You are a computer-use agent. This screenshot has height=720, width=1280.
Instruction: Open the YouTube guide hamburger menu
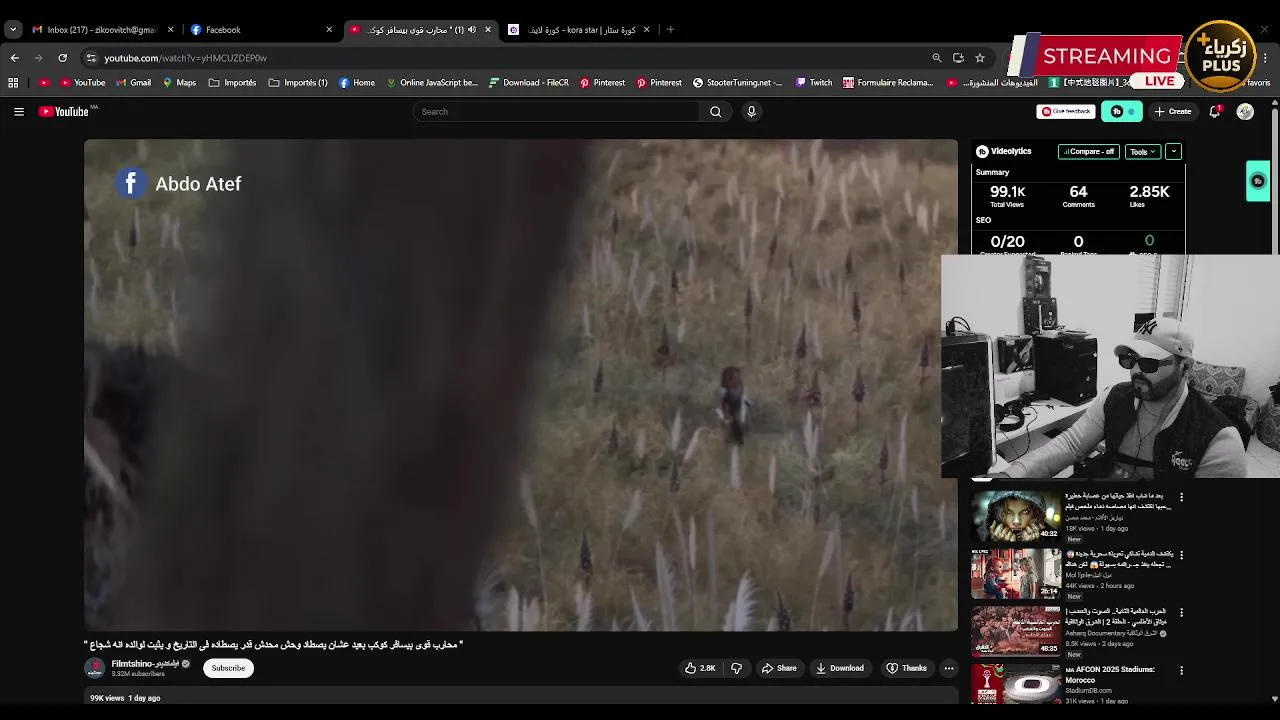[x=19, y=112]
